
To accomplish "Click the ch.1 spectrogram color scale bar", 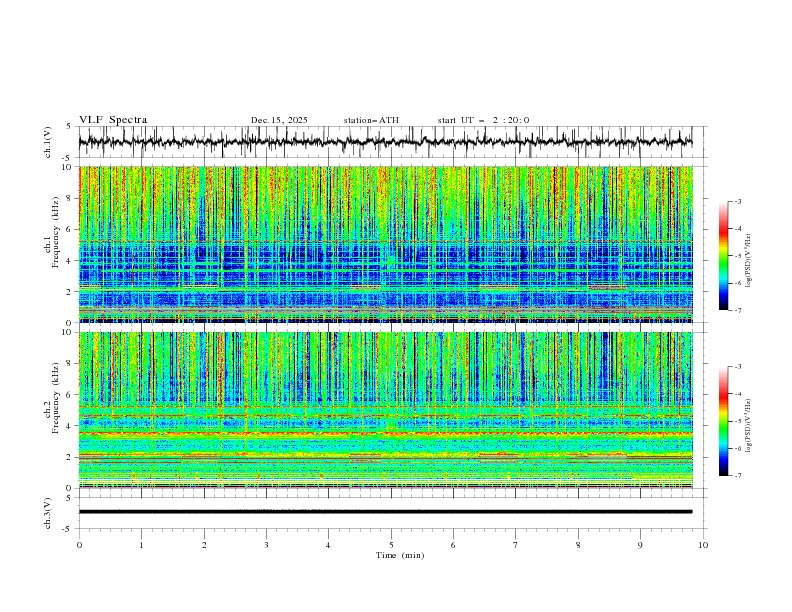I will tap(724, 256).
